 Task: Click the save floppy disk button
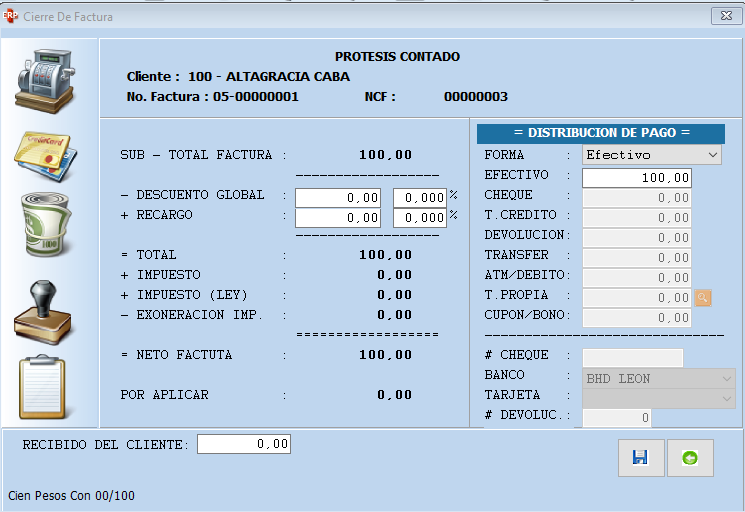640,458
